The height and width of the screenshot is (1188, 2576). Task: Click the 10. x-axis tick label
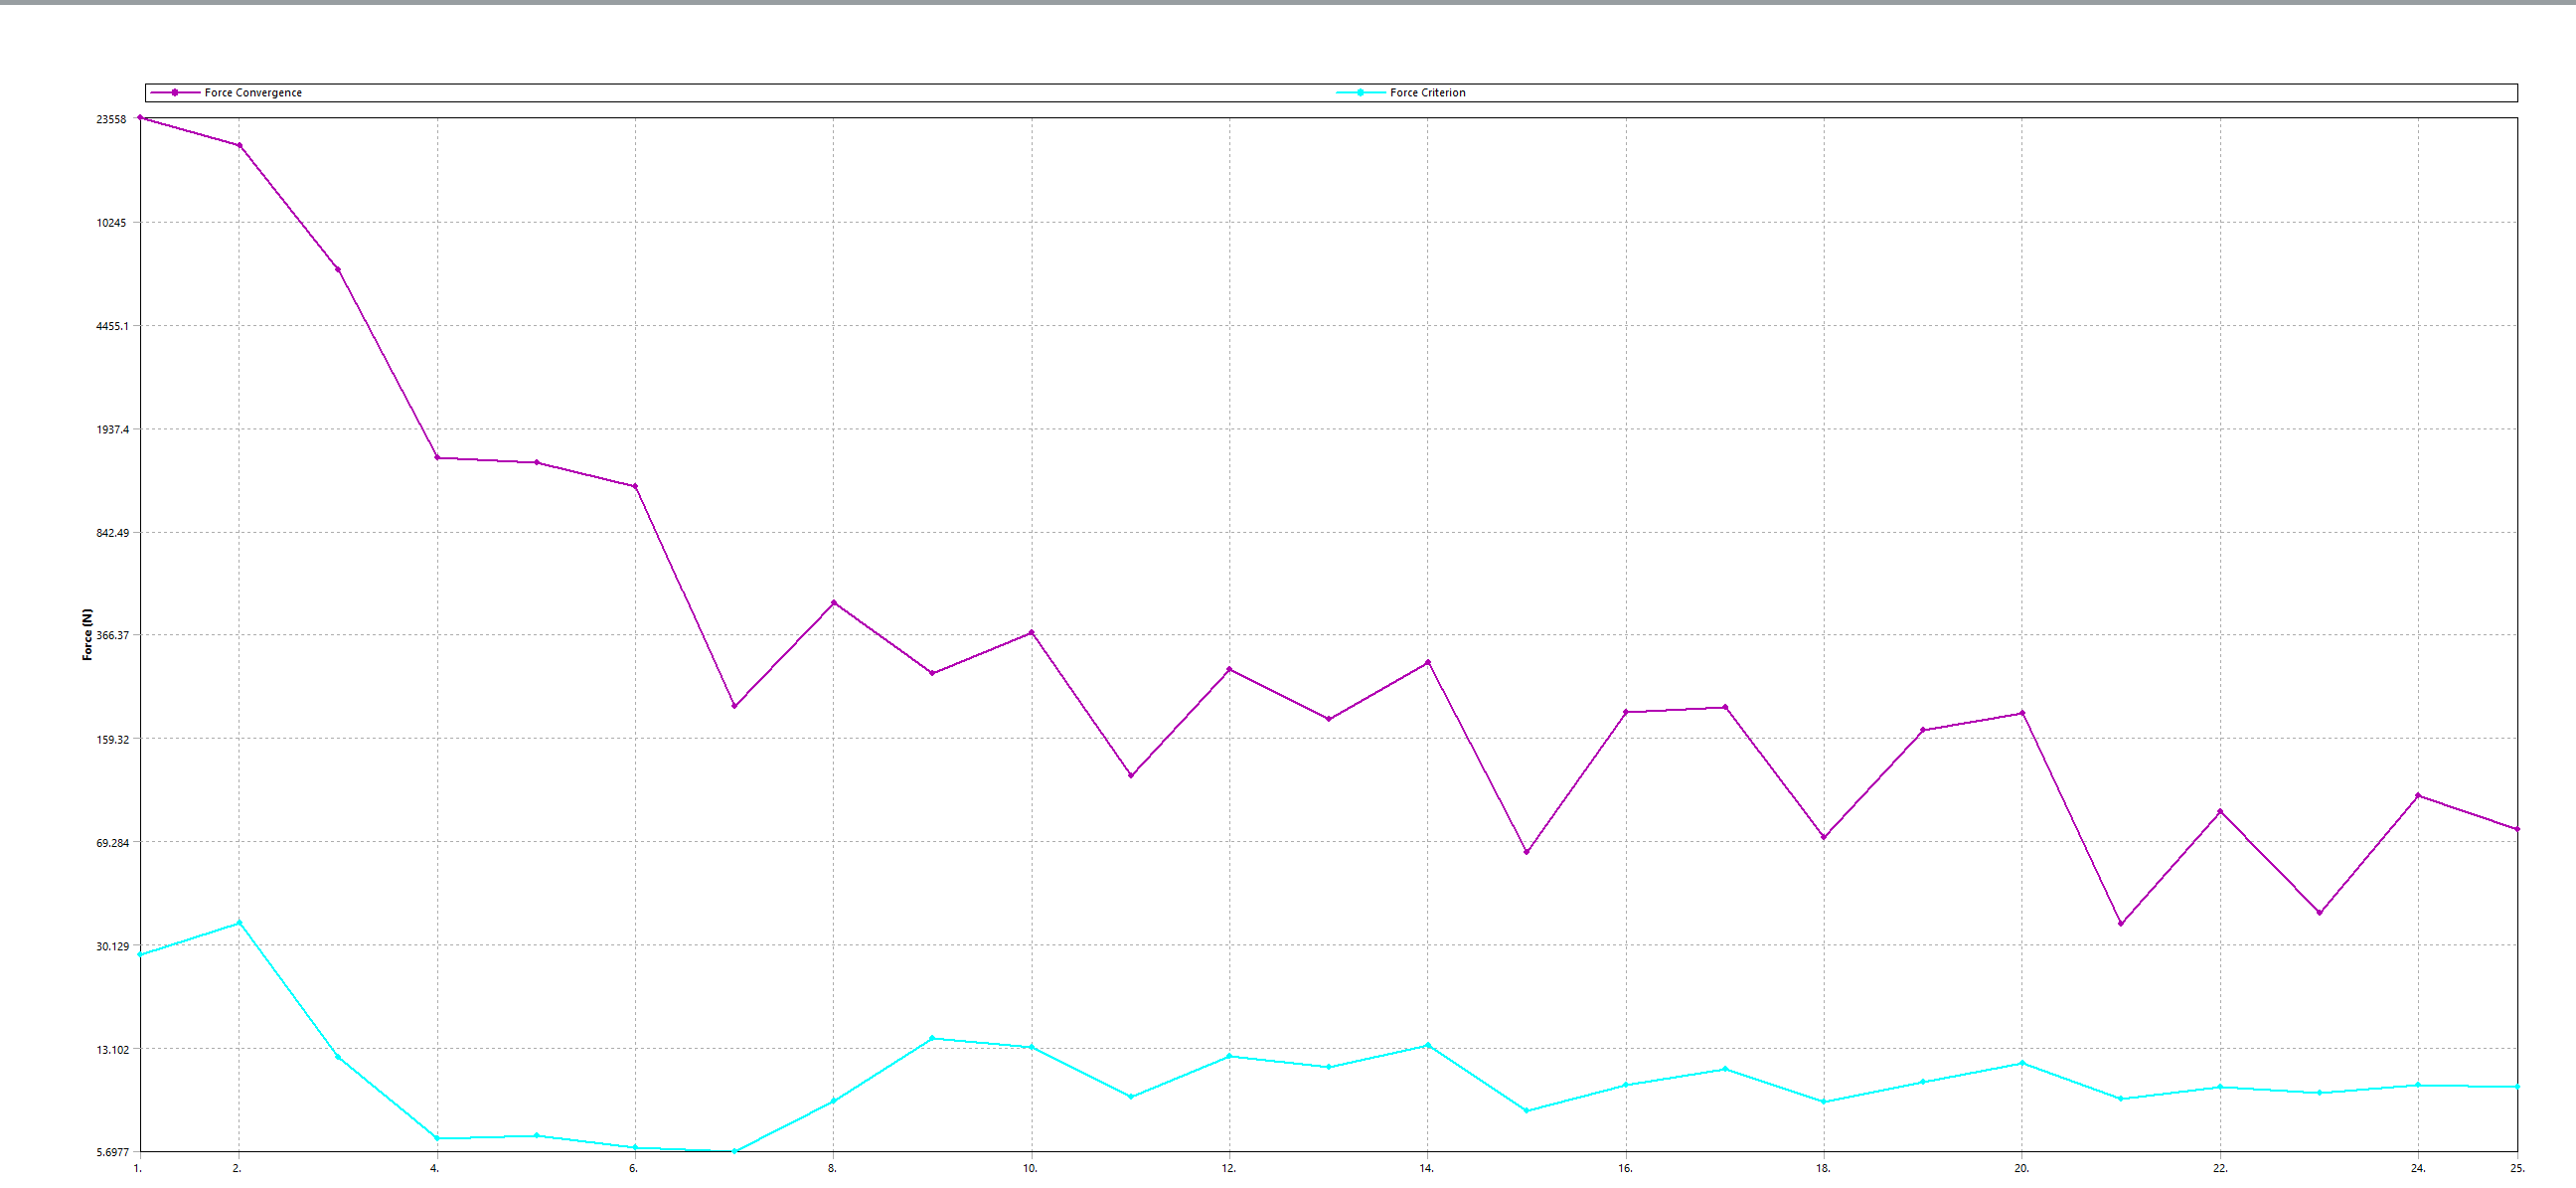1030,1168
